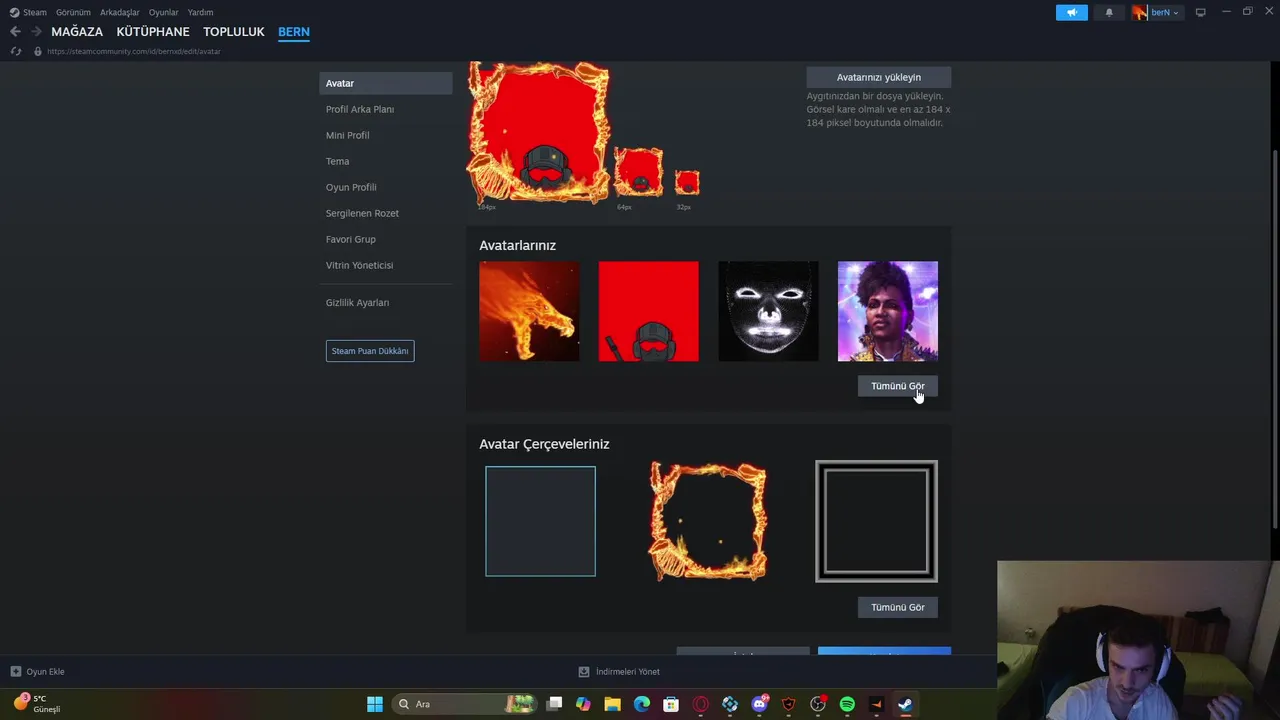1280x720 pixels.
Task: Open the Yardım menu
Action: click(x=200, y=12)
